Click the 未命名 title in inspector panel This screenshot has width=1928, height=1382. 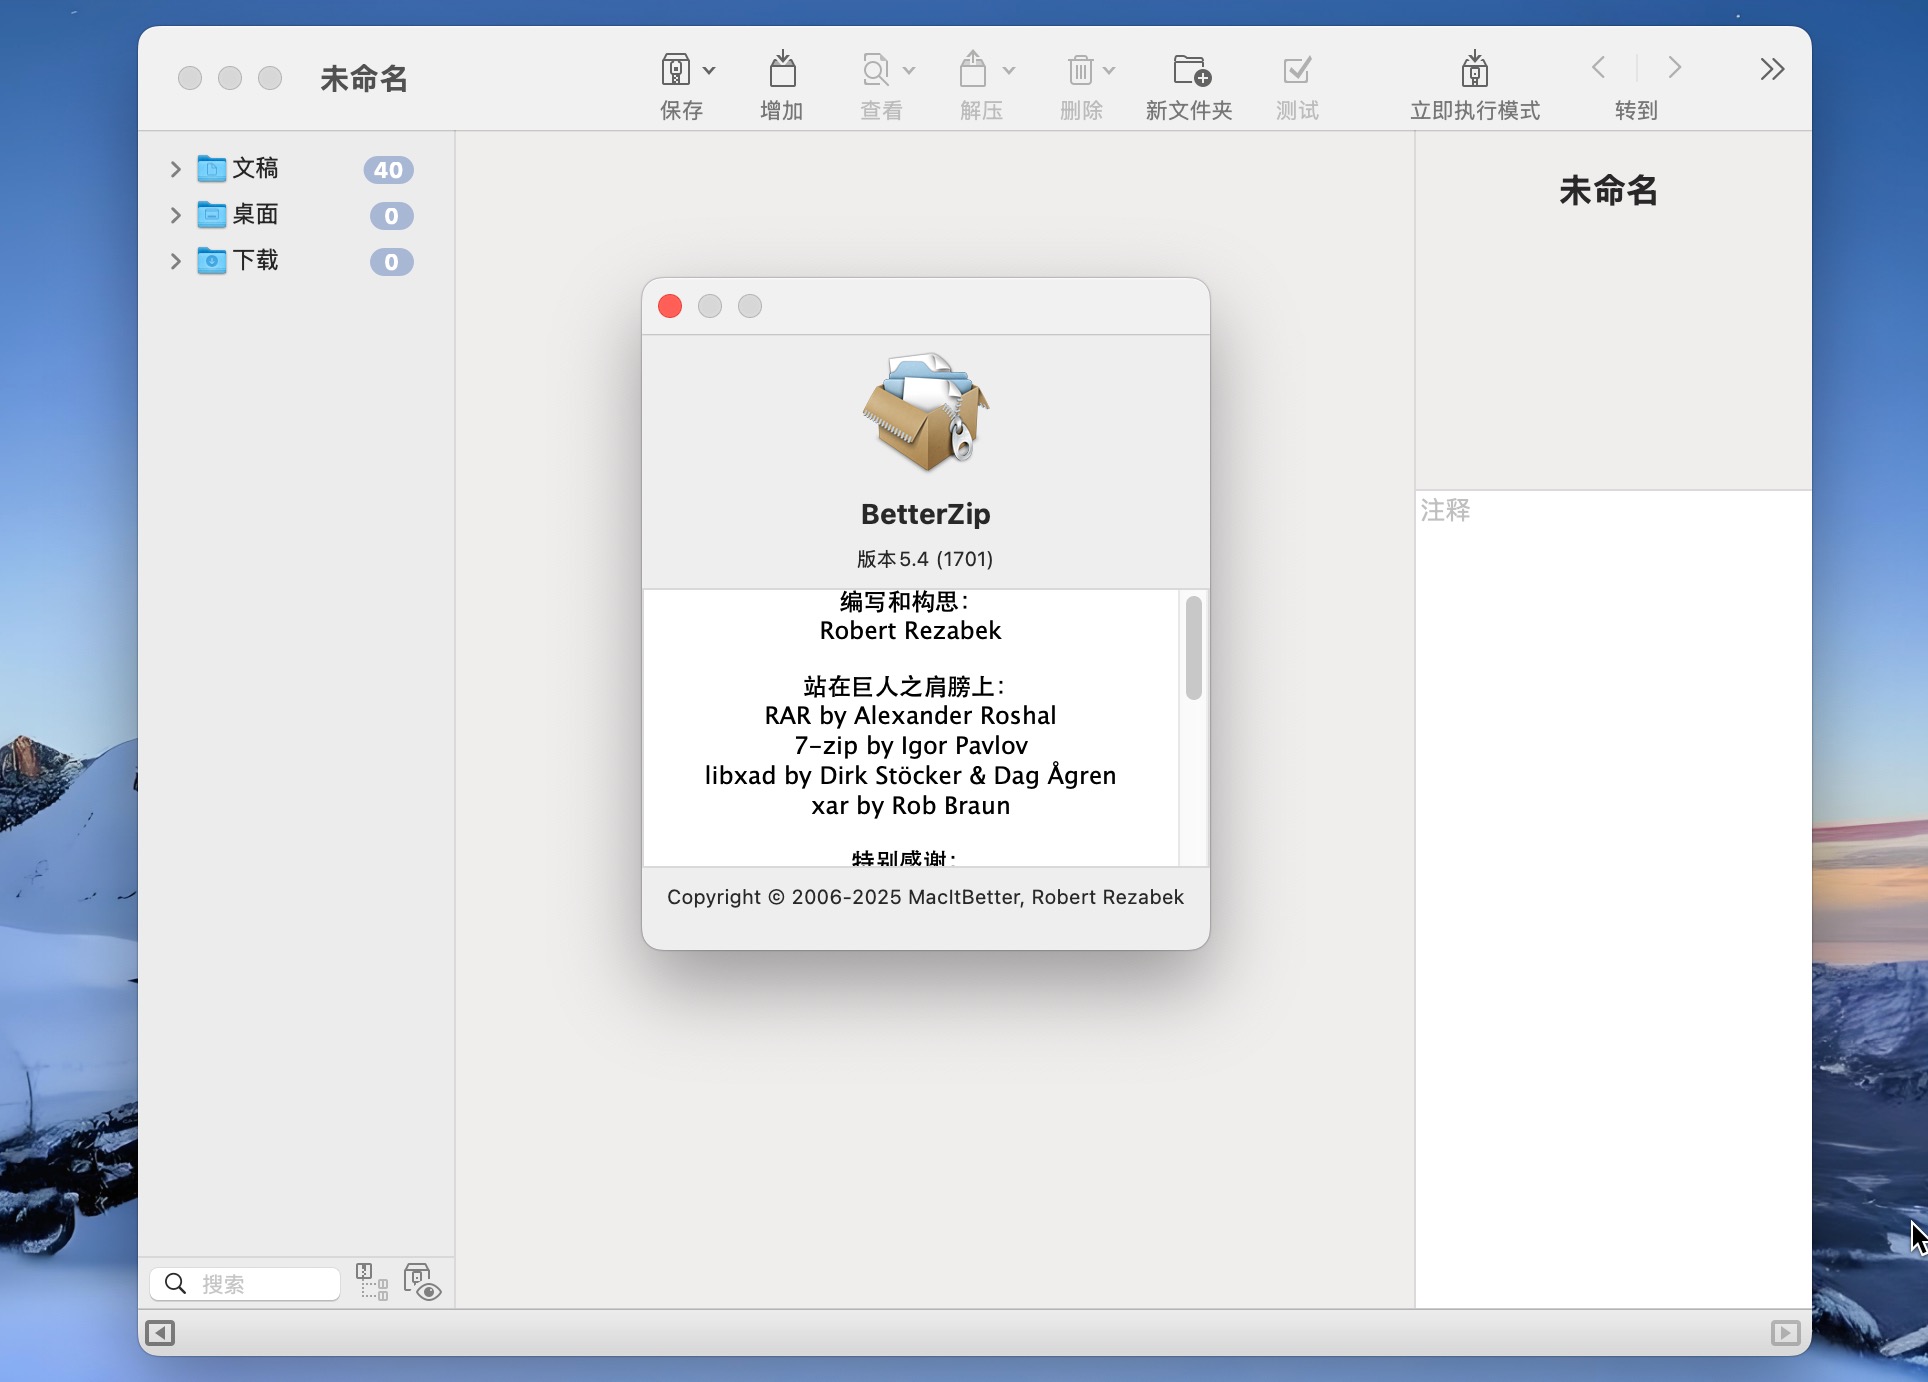point(1608,190)
